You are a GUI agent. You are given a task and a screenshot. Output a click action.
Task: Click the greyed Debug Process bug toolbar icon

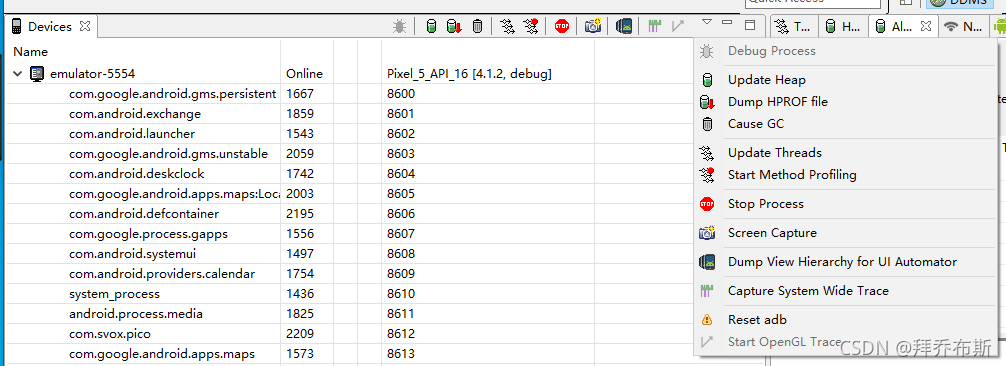[399, 26]
